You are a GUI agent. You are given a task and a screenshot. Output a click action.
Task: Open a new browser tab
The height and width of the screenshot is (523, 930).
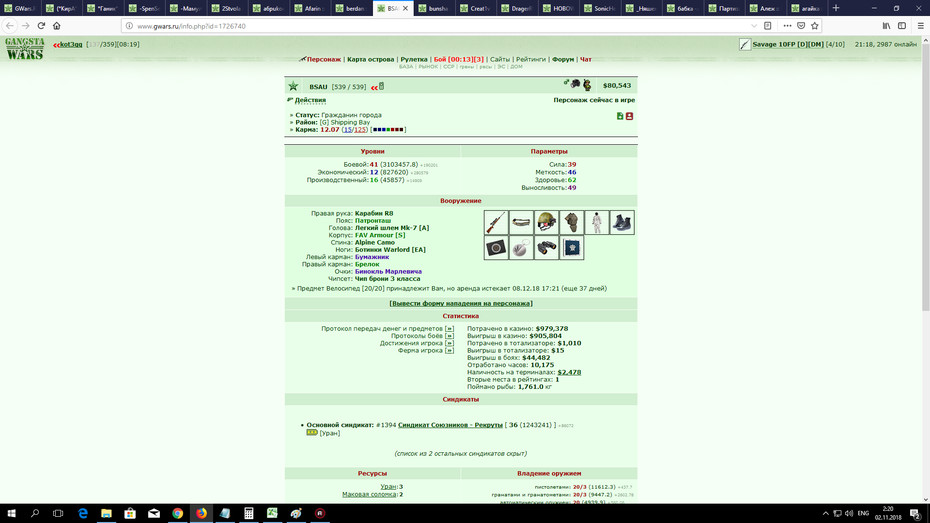[x=836, y=8]
